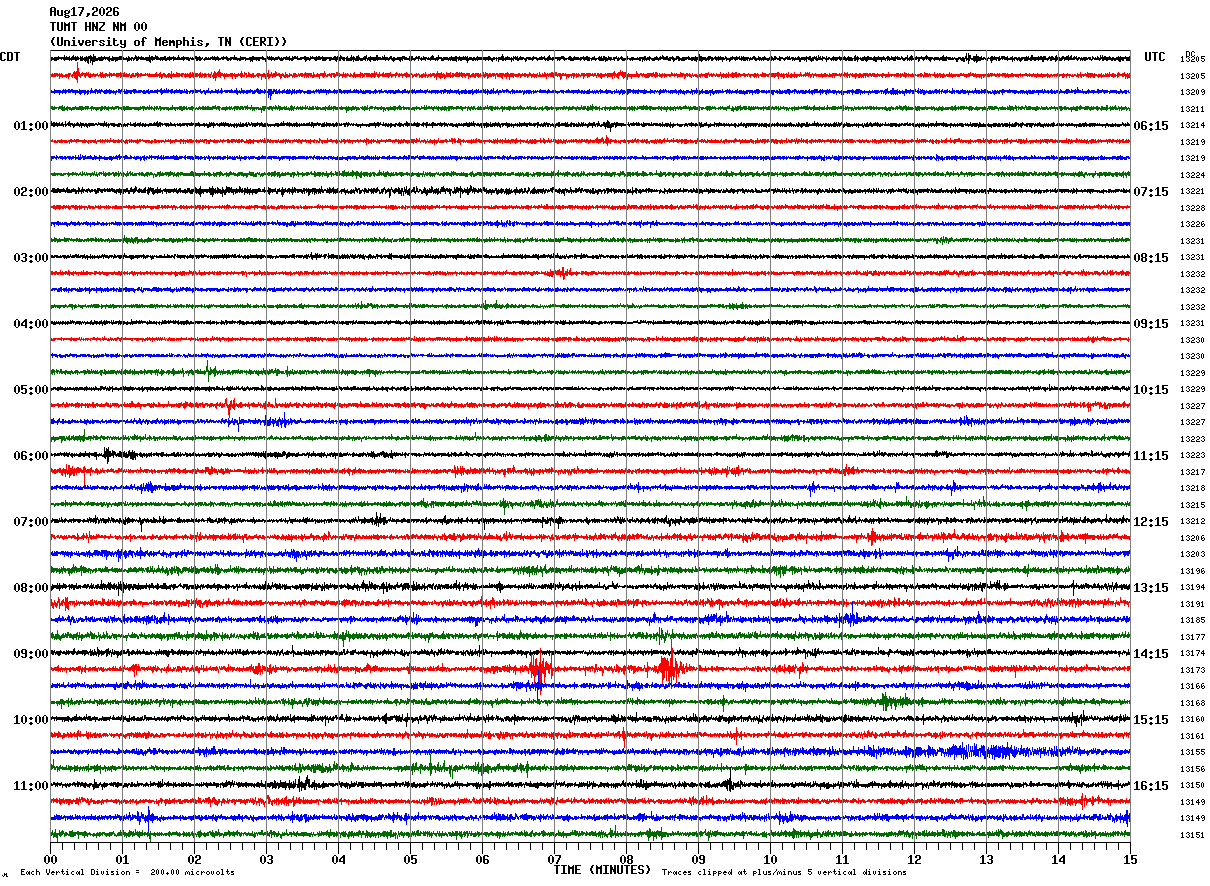Select the '04:00' CDT hour label
1210x886 pixels.
coord(31,324)
